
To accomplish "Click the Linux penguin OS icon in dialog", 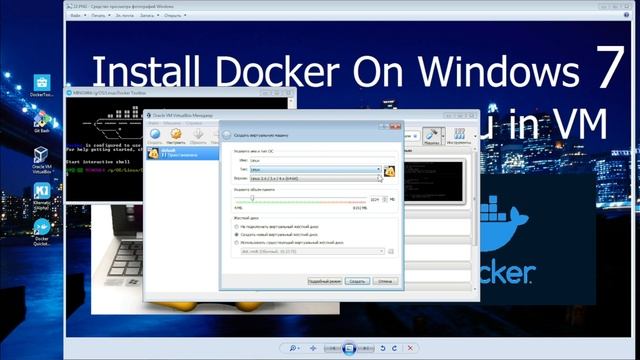I will (389, 171).
